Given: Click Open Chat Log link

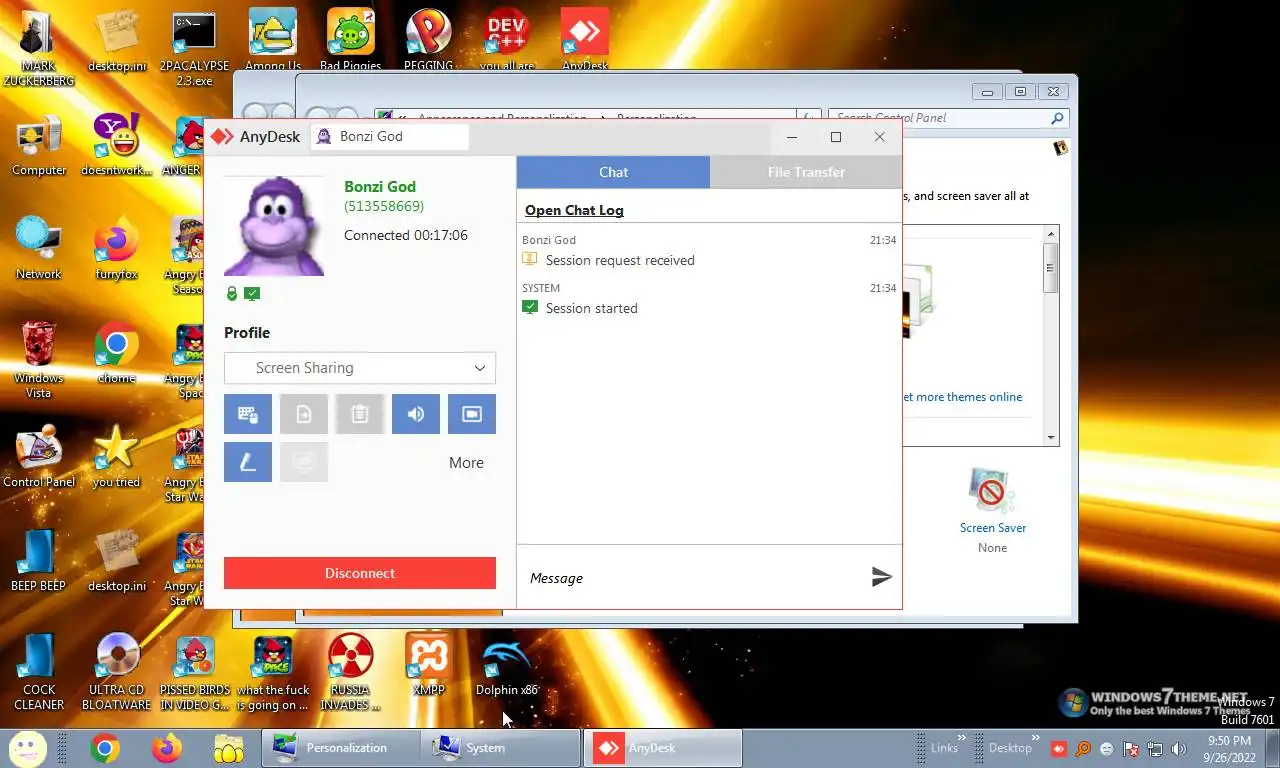Looking at the screenshot, I should click(574, 210).
